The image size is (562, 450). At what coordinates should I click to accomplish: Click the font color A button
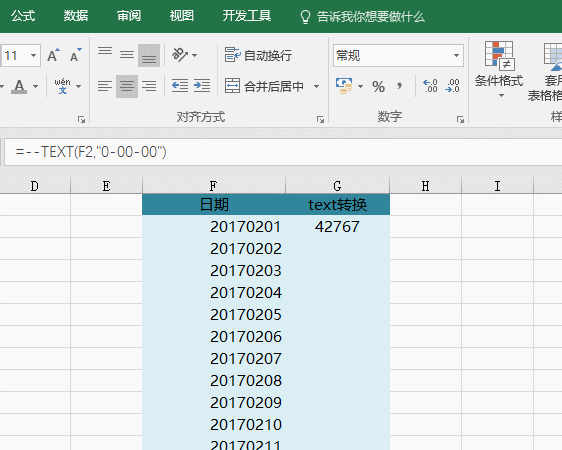tap(19, 86)
